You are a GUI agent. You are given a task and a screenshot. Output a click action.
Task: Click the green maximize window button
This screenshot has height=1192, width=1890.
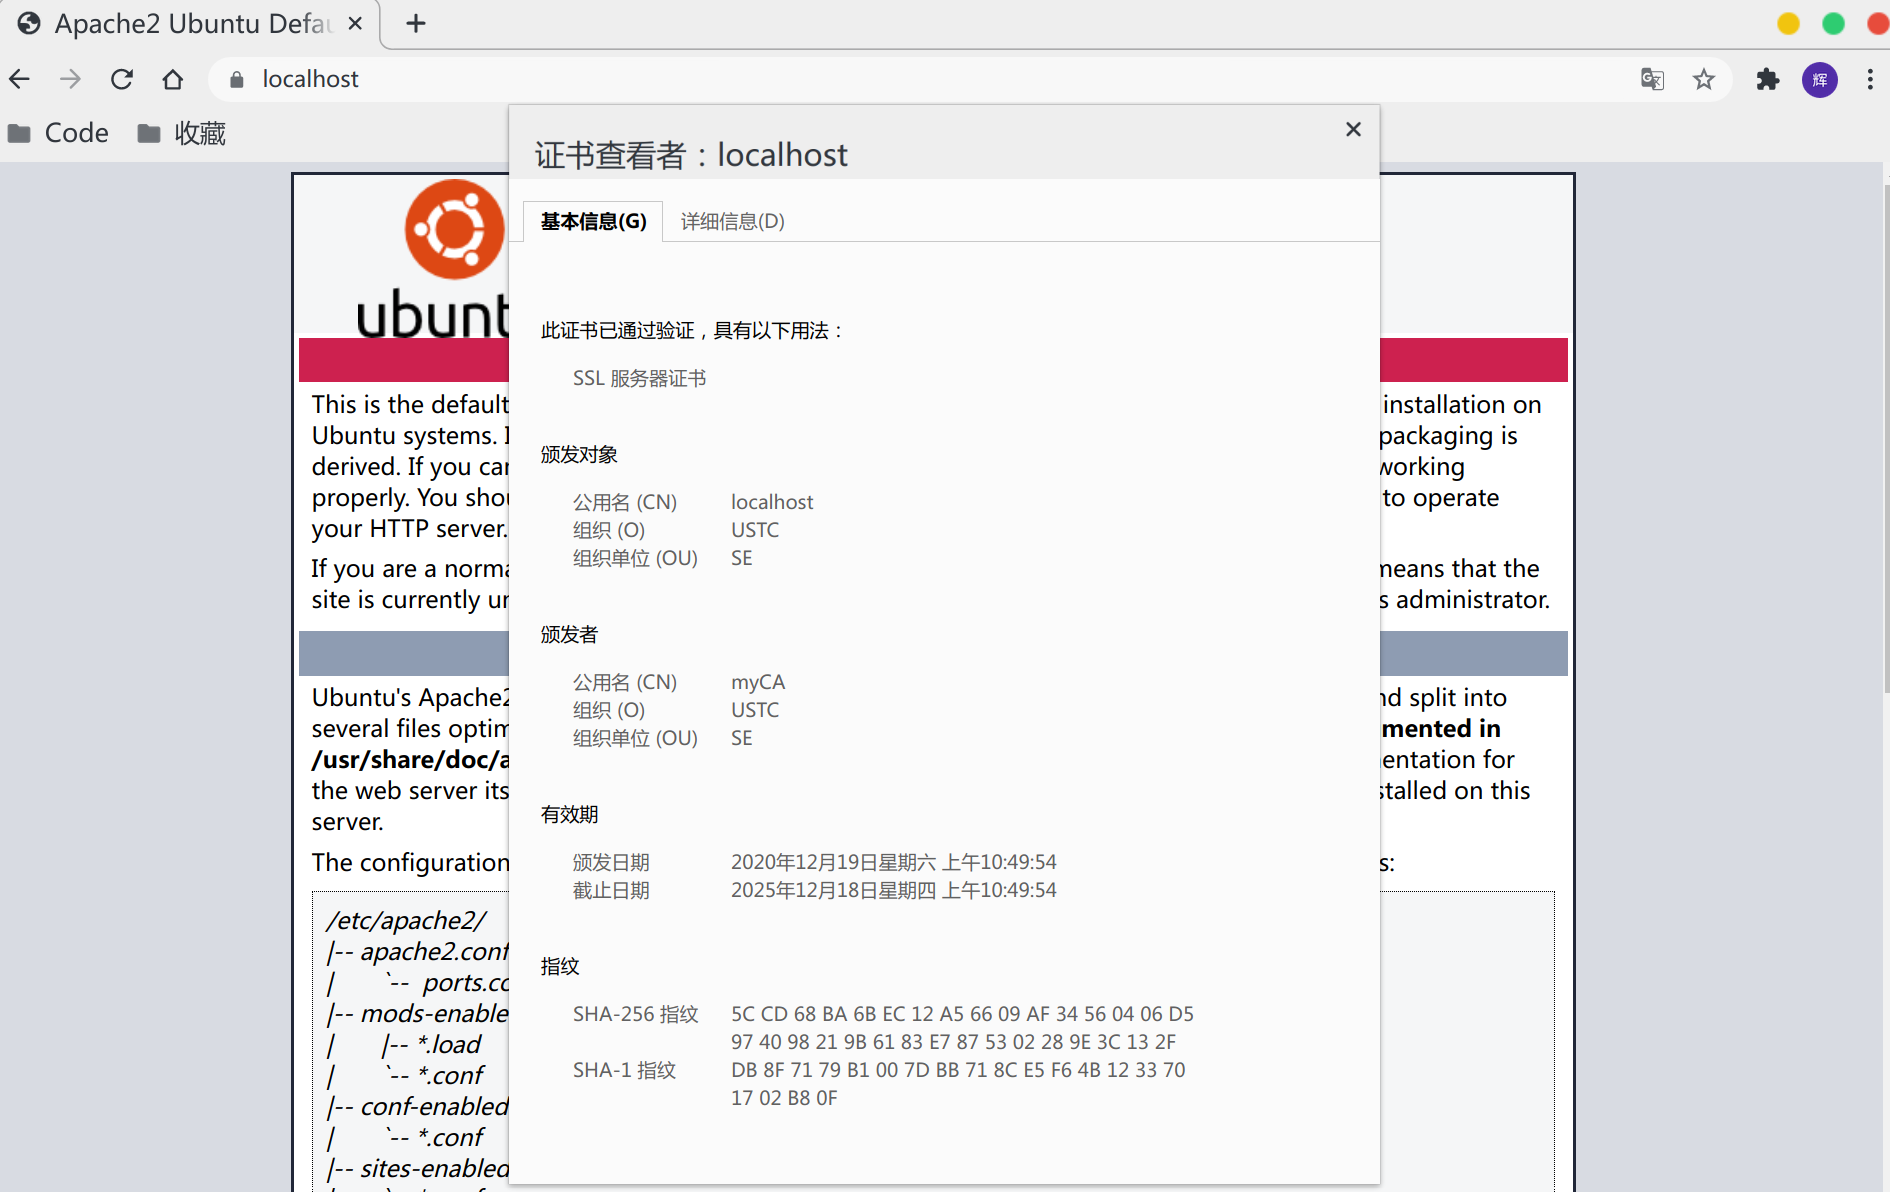1833,23
